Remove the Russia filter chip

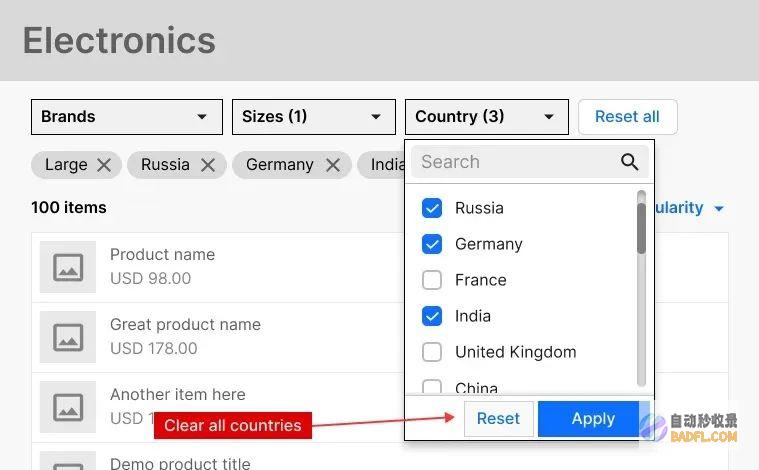(x=208, y=165)
